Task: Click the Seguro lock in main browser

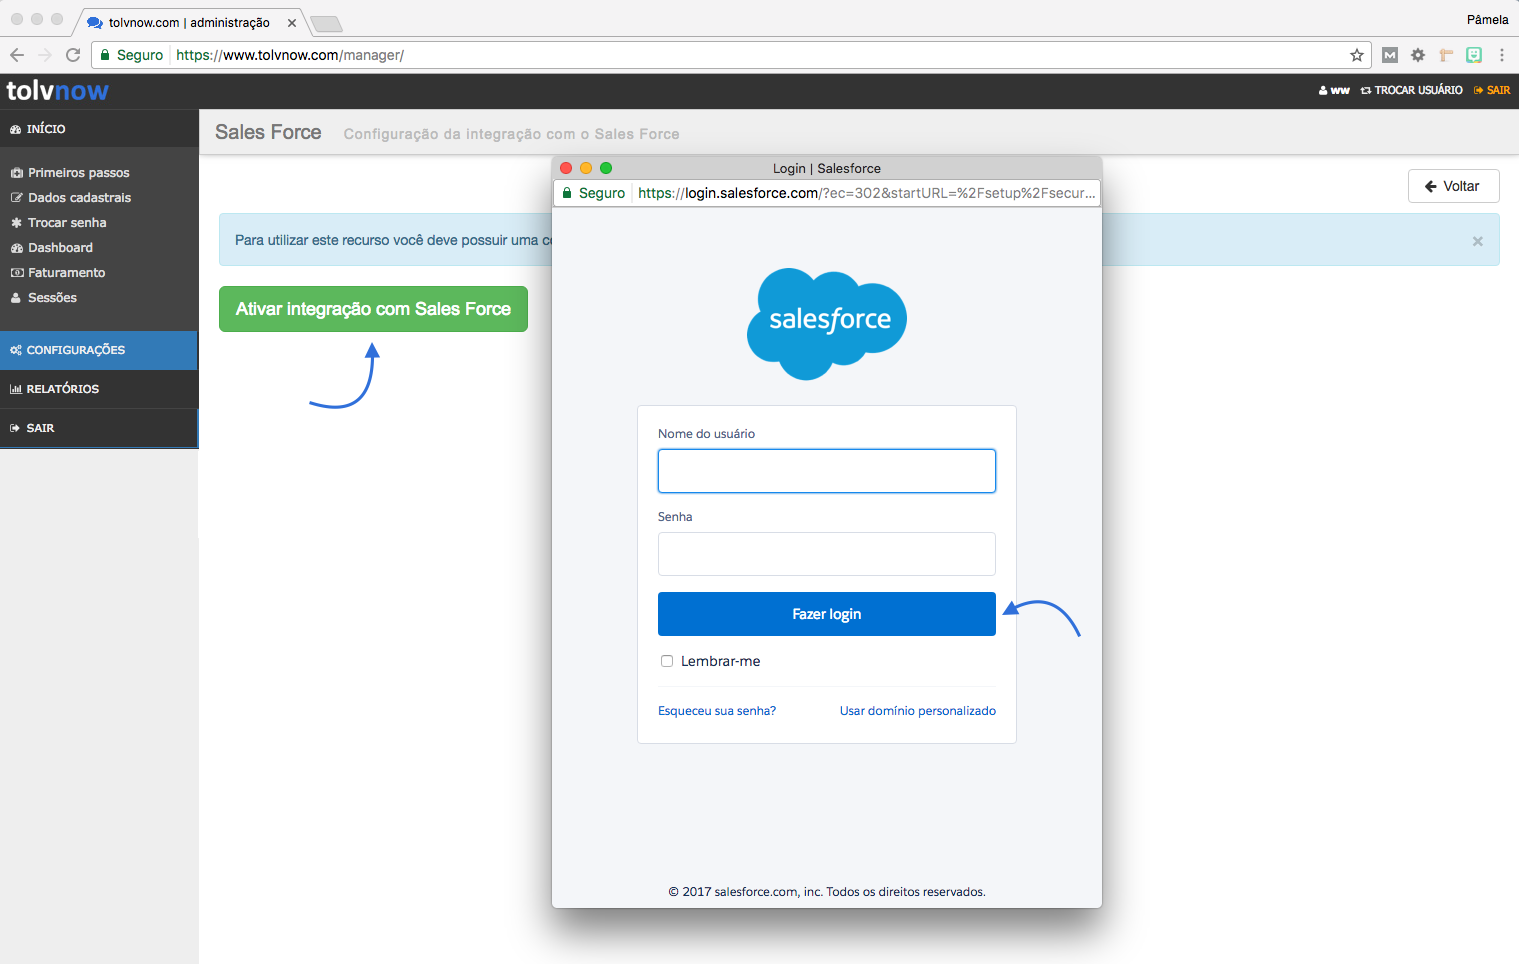Action: click(132, 55)
